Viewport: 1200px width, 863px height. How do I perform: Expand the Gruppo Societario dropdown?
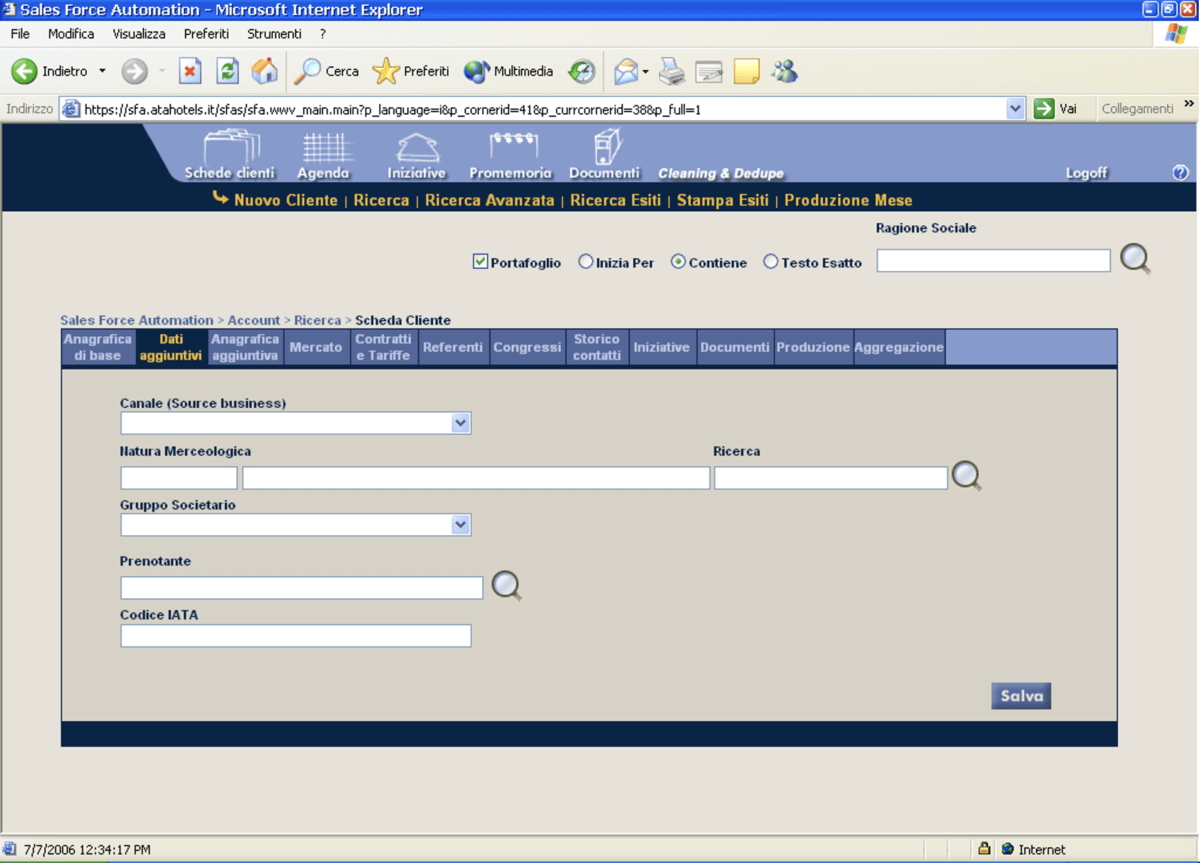pos(460,524)
